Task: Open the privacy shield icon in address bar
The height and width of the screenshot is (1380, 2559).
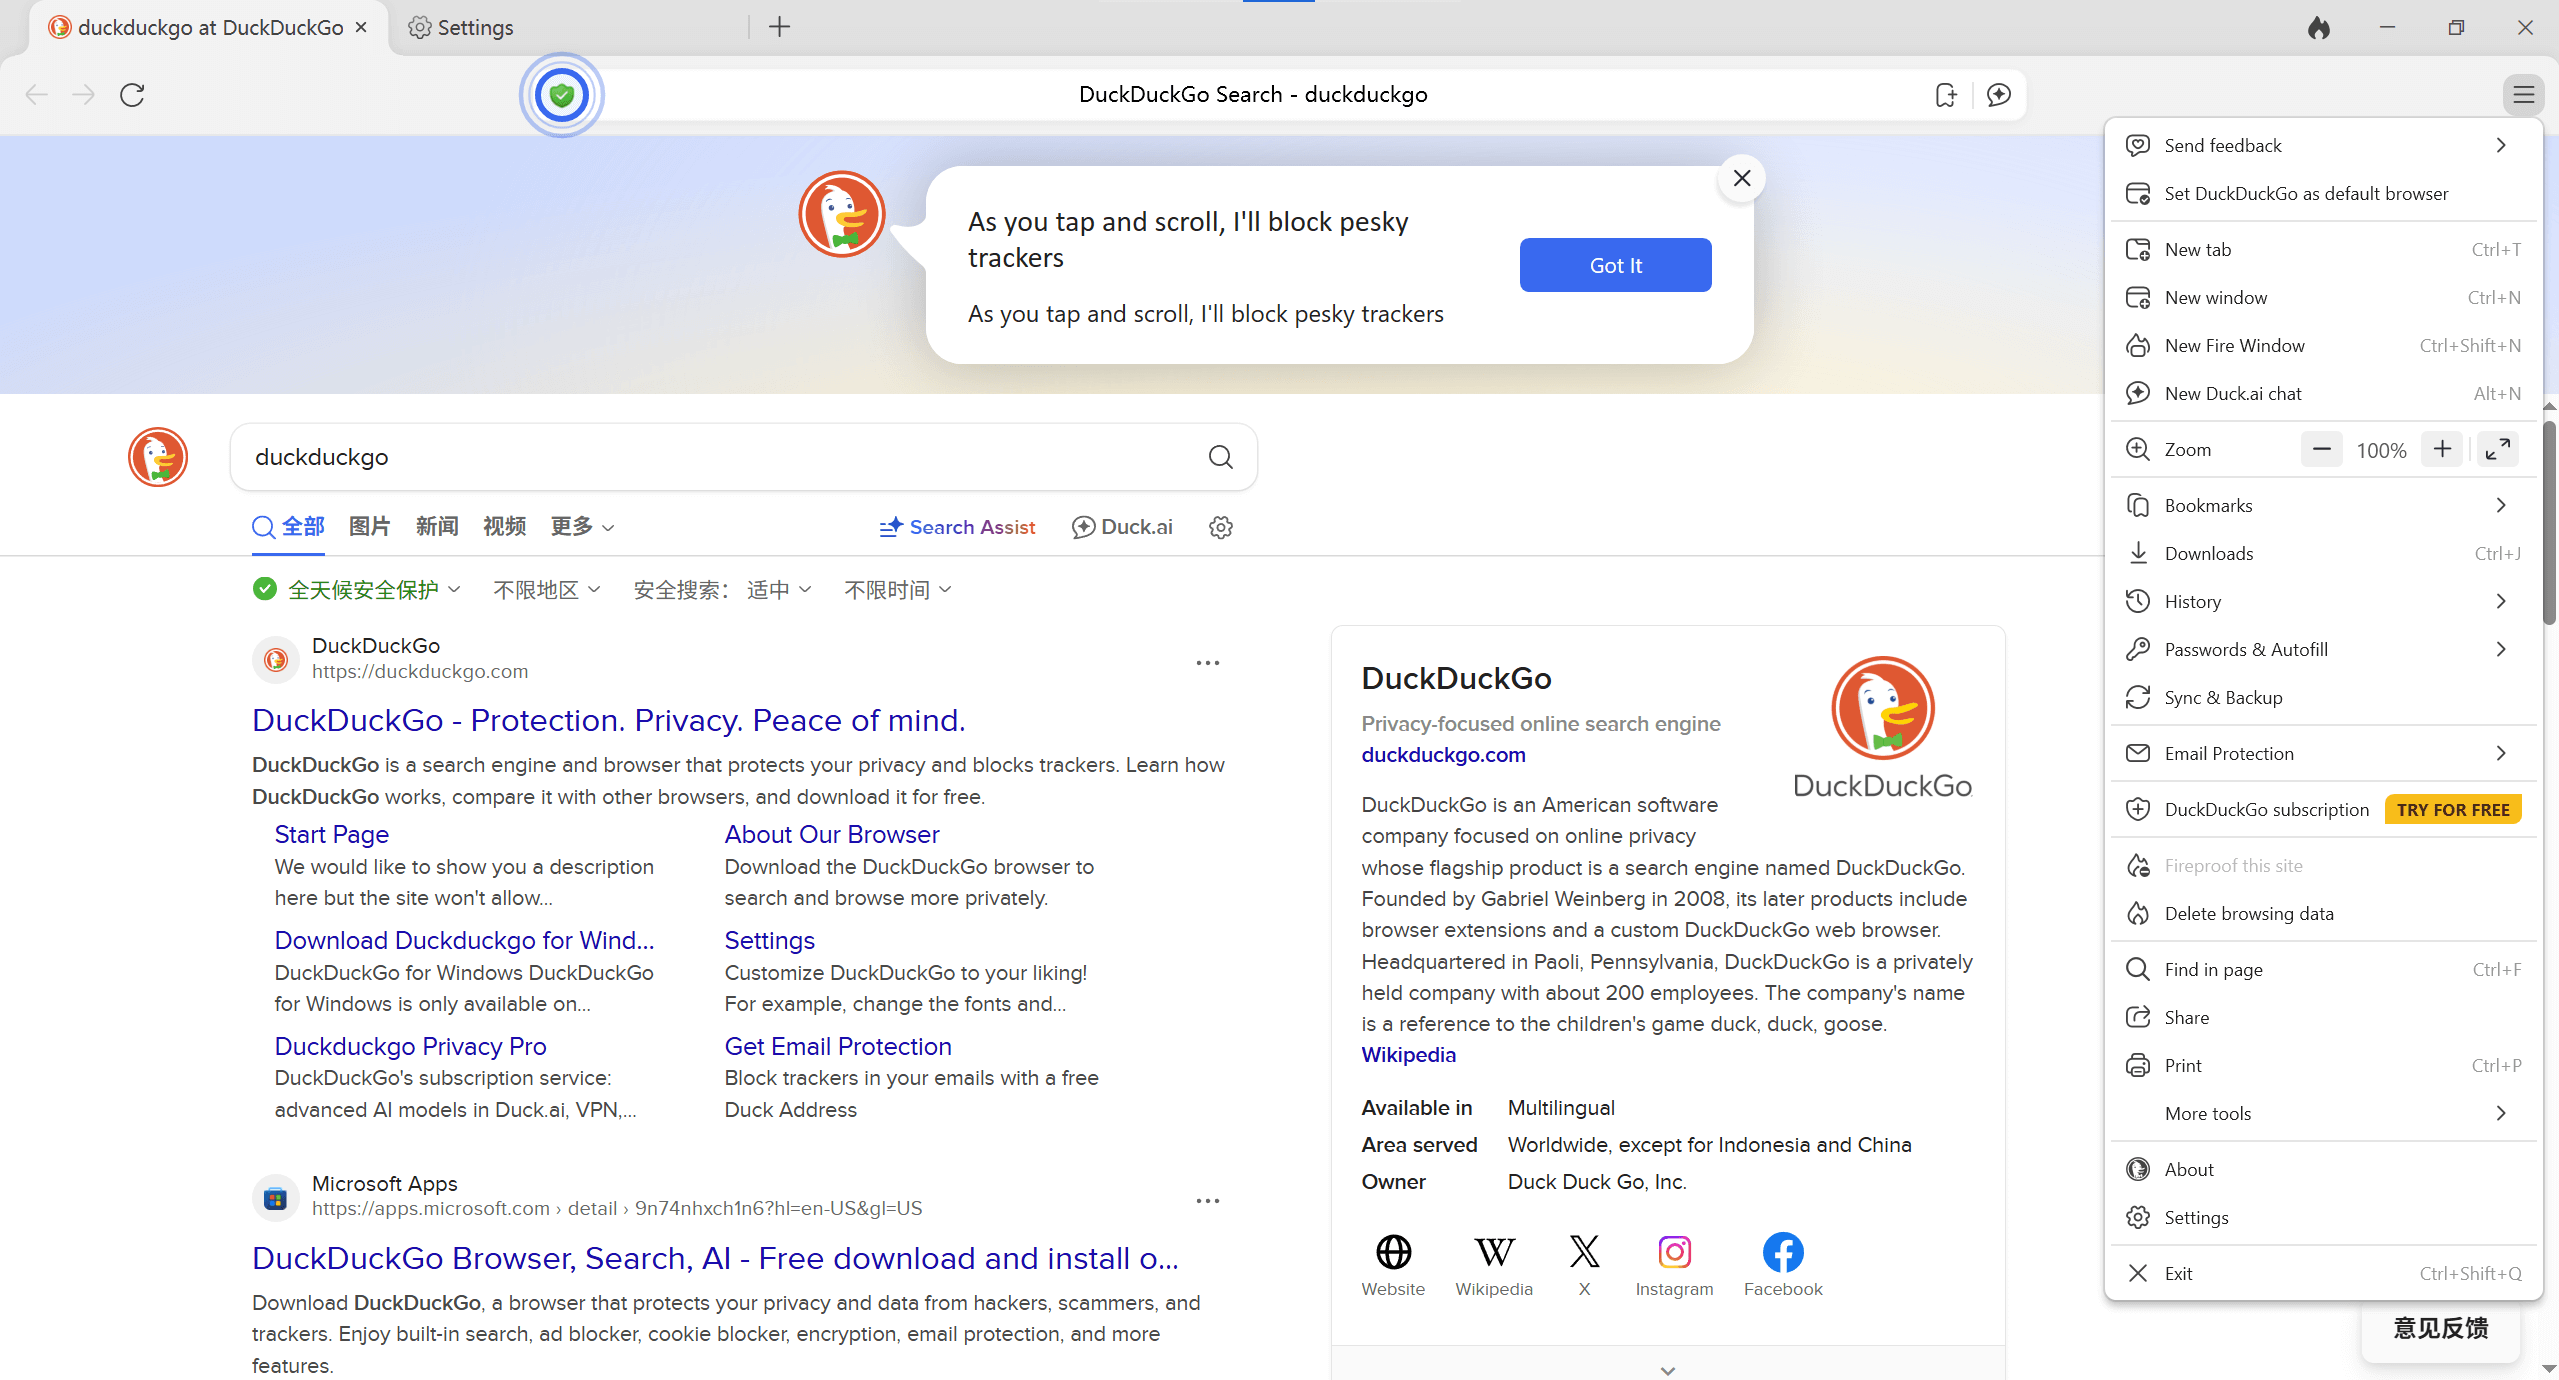Action: 561,95
